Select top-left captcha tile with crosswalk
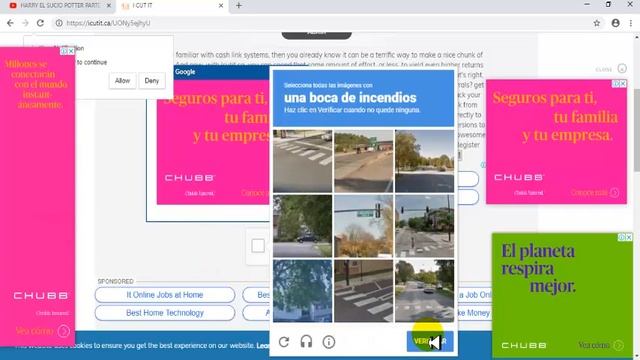The width and height of the screenshot is (640, 360). (x=302, y=161)
